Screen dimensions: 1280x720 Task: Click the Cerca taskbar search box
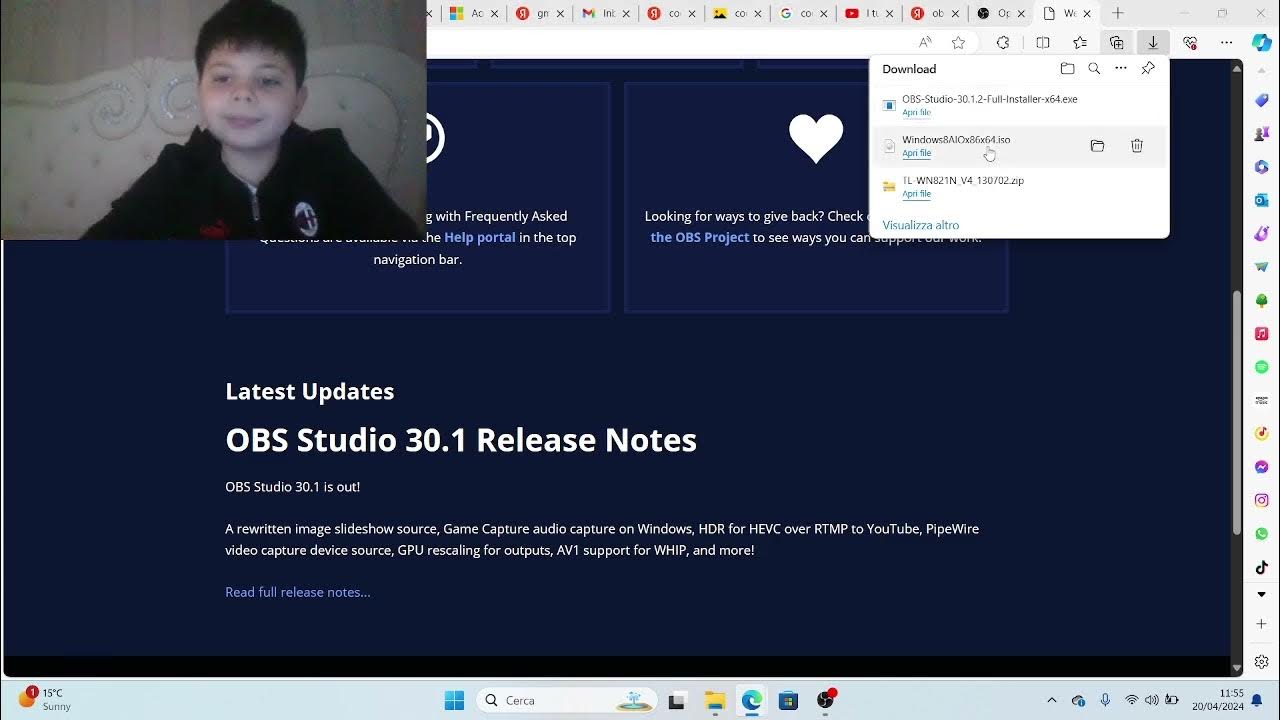coord(567,700)
